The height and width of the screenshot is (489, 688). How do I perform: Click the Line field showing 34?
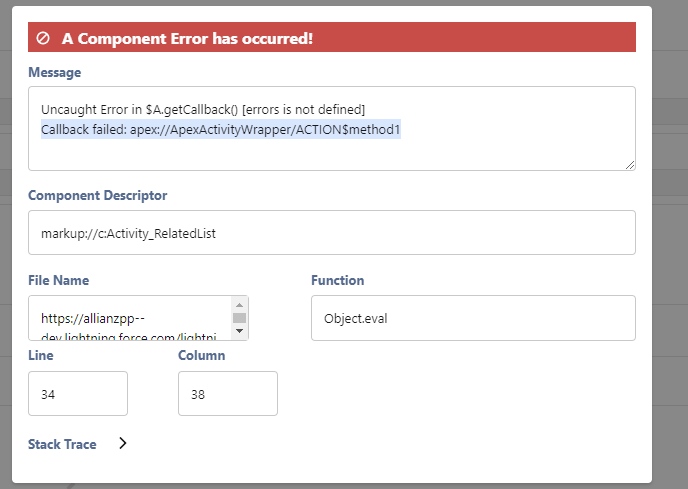pyautogui.click(x=78, y=393)
